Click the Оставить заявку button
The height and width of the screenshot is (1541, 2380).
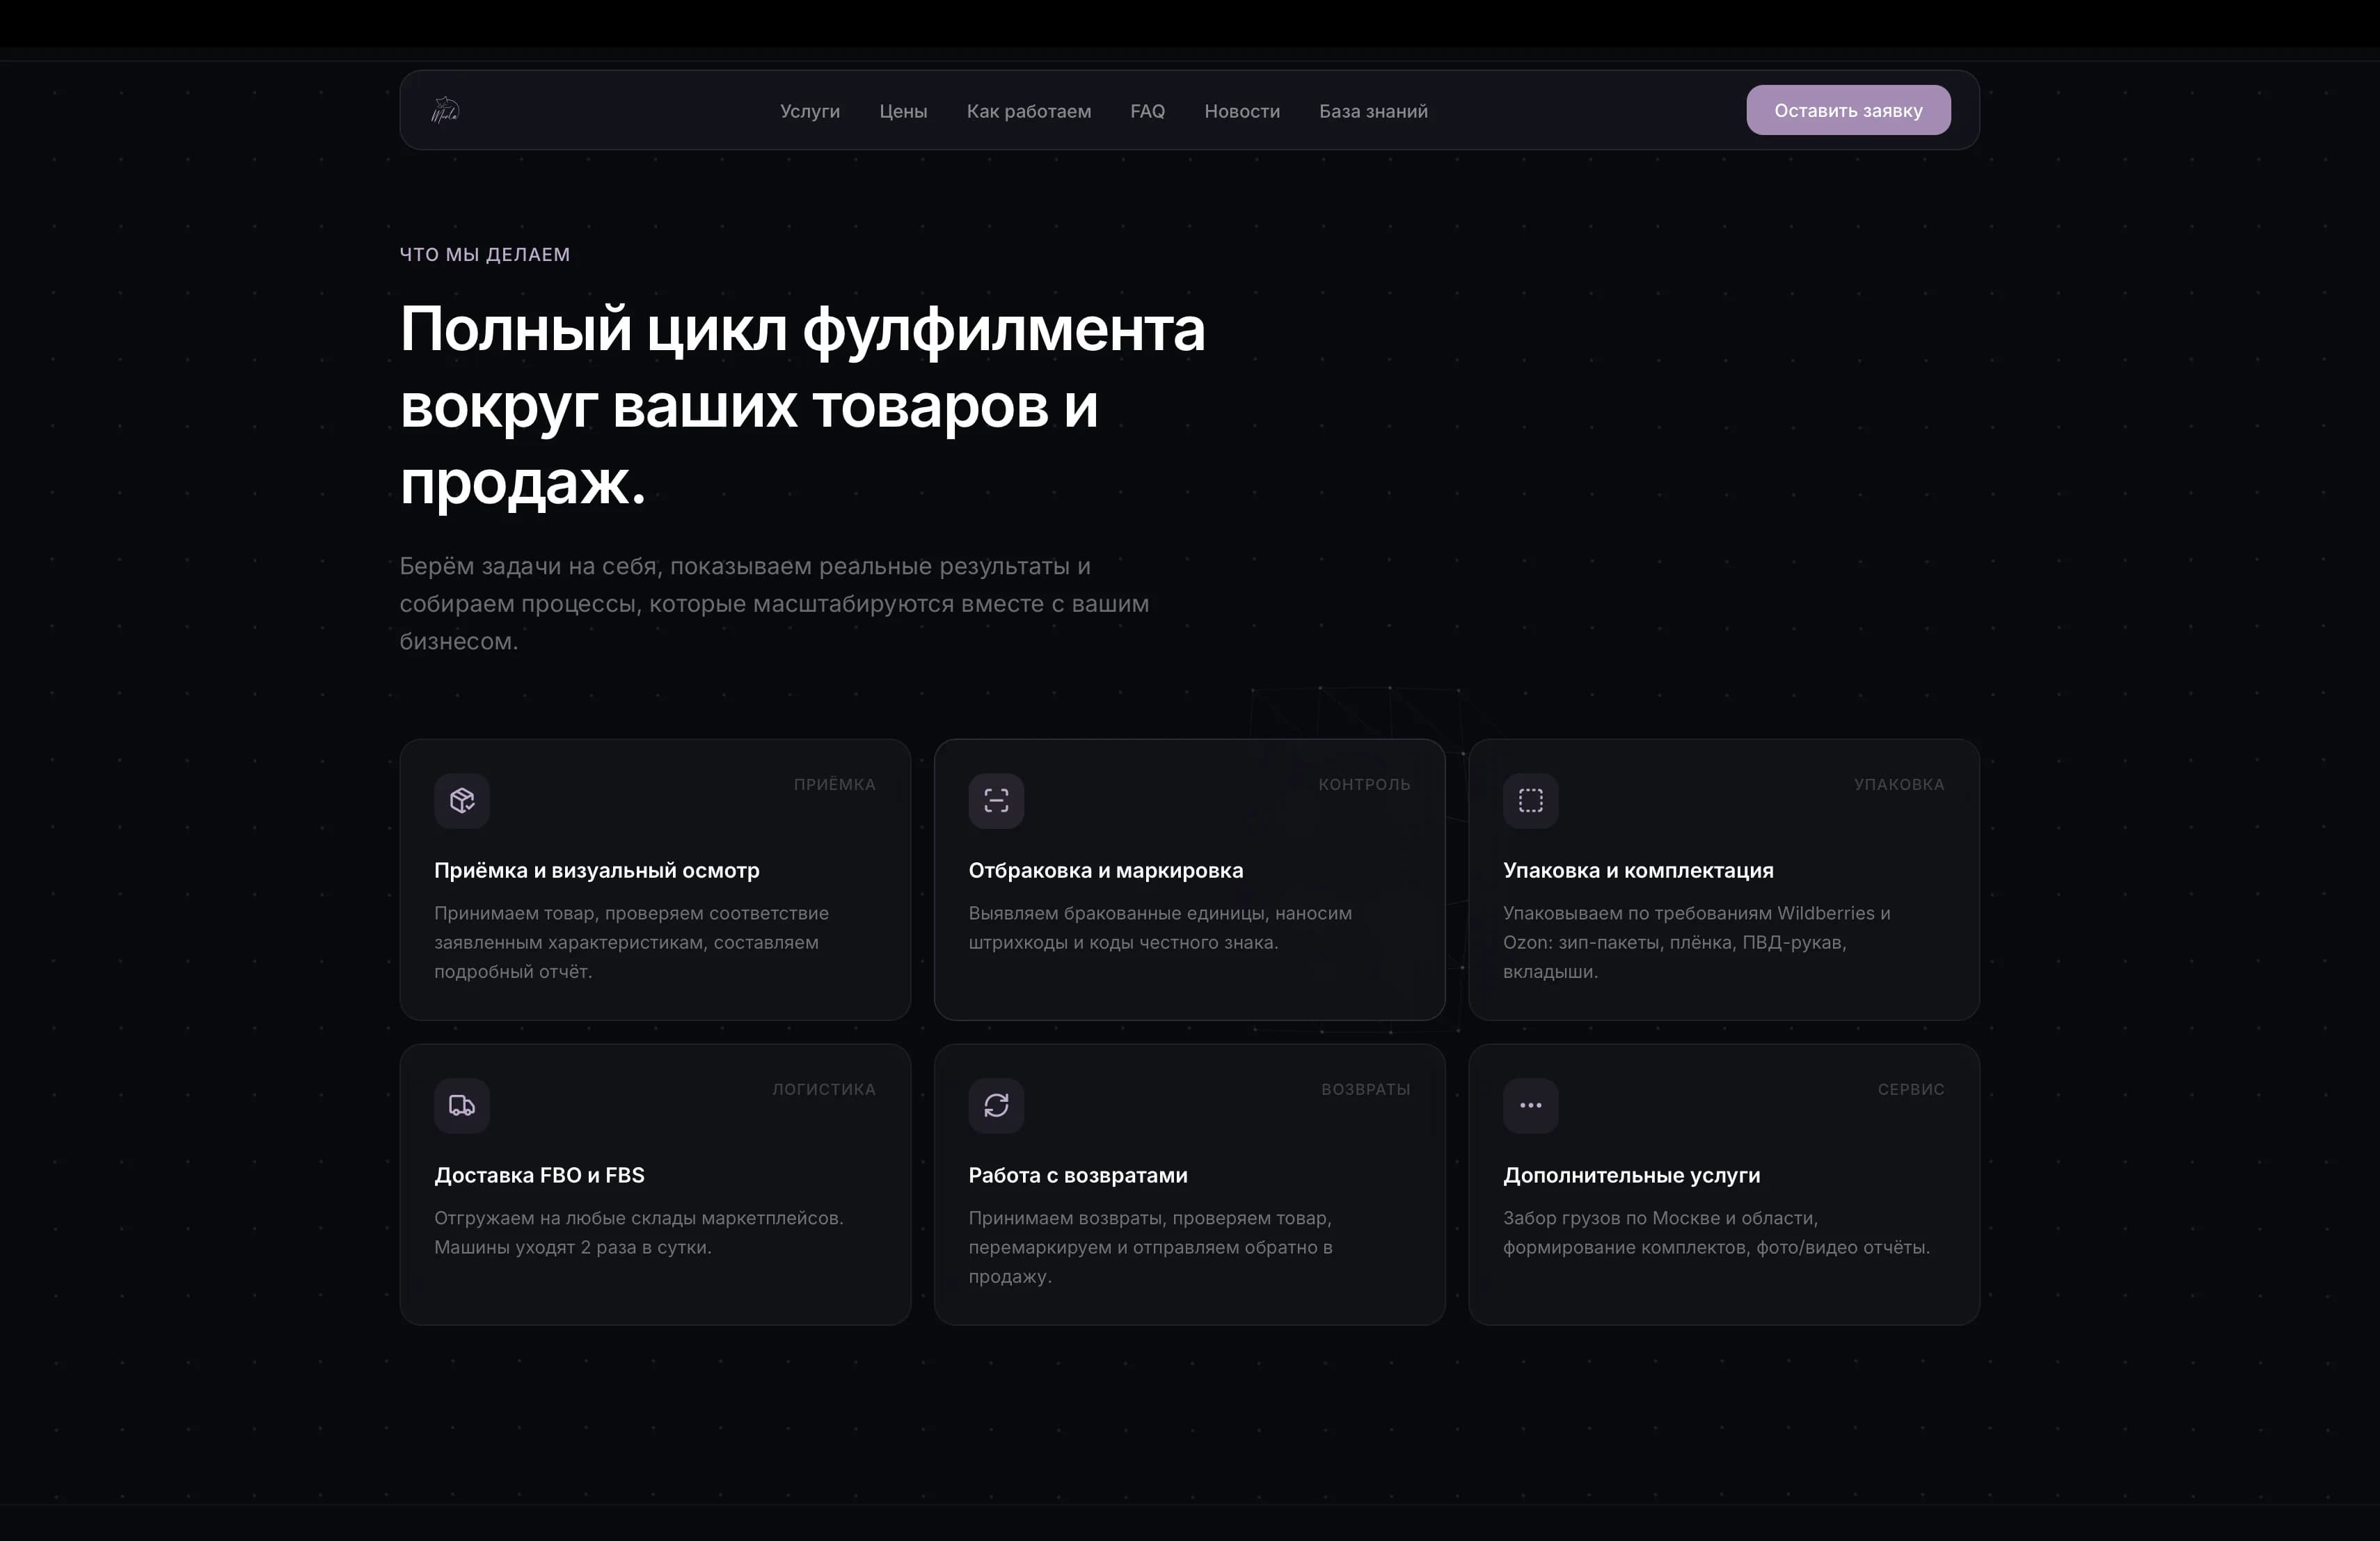(1848, 110)
